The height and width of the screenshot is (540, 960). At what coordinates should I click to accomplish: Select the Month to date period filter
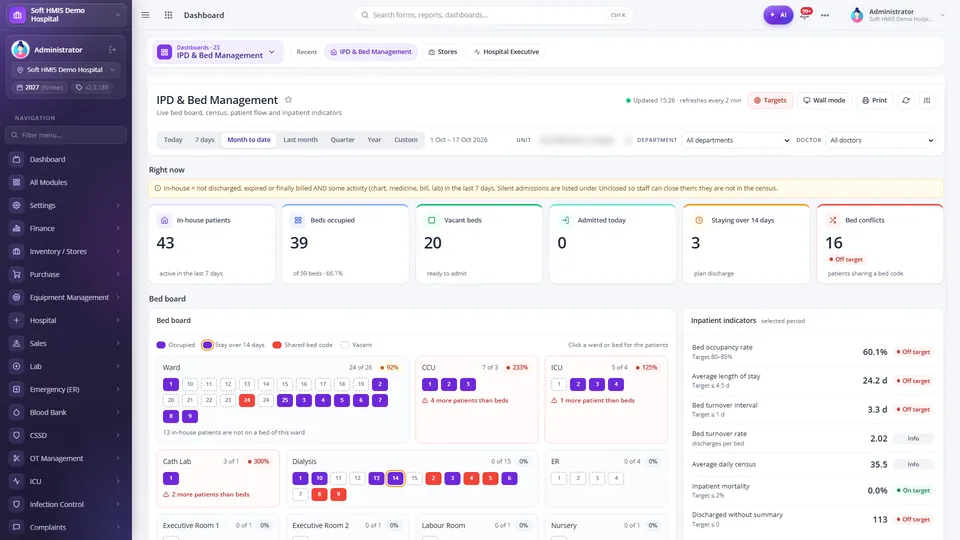pos(249,140)
